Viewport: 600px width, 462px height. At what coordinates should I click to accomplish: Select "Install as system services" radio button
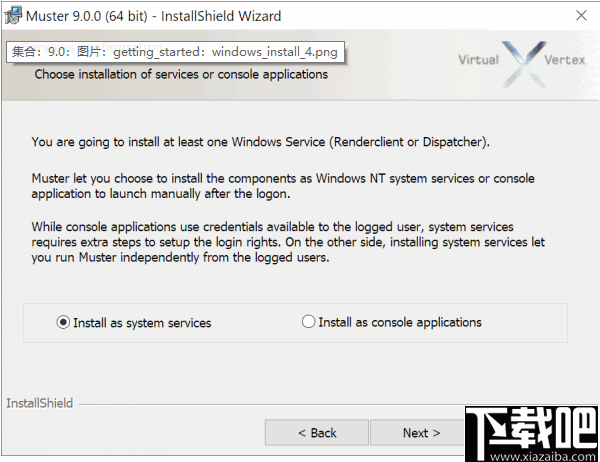[64, 323]
